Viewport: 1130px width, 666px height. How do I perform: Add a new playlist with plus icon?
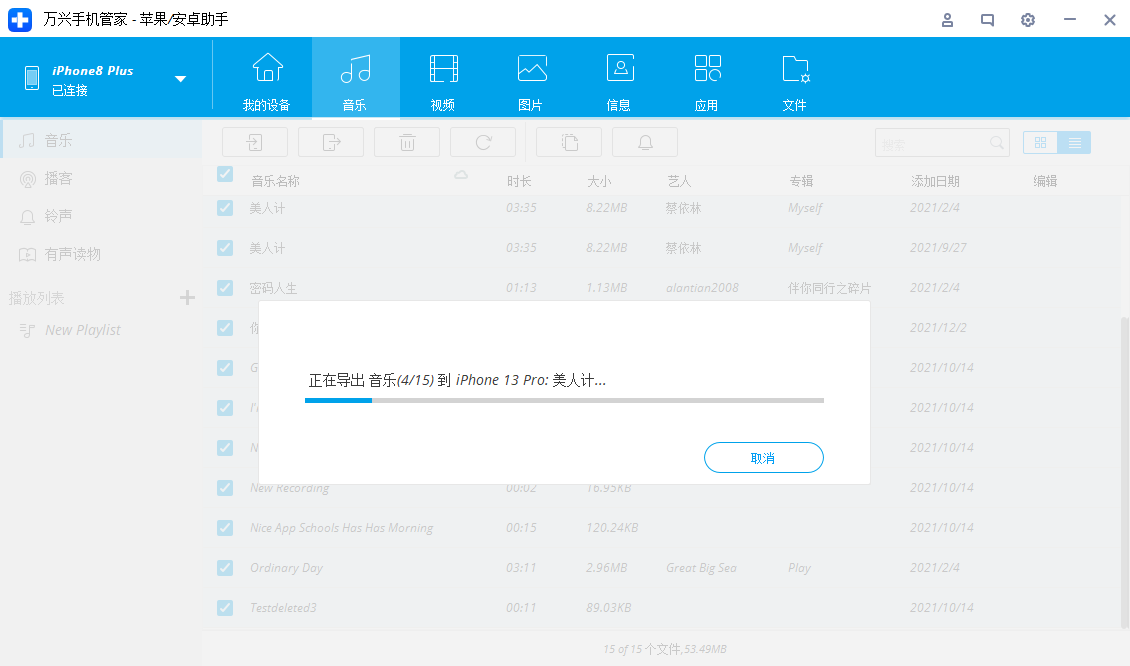coord(187,298)
